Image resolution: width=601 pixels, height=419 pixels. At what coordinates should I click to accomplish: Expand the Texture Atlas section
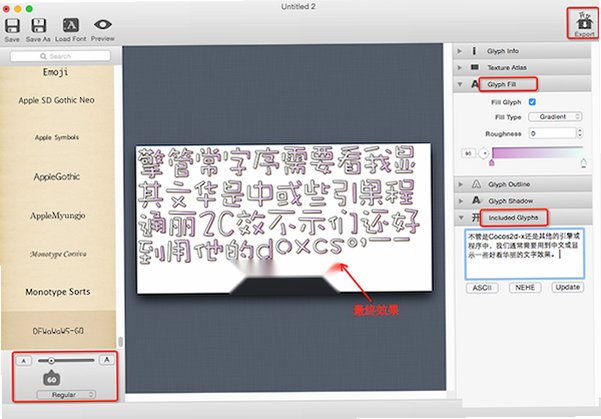pos(460,67)
